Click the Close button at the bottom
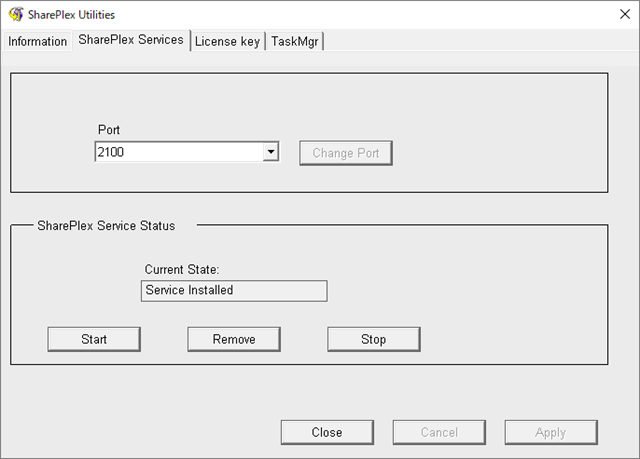Screen dimensions: 640x459 (x=327, y=432)
